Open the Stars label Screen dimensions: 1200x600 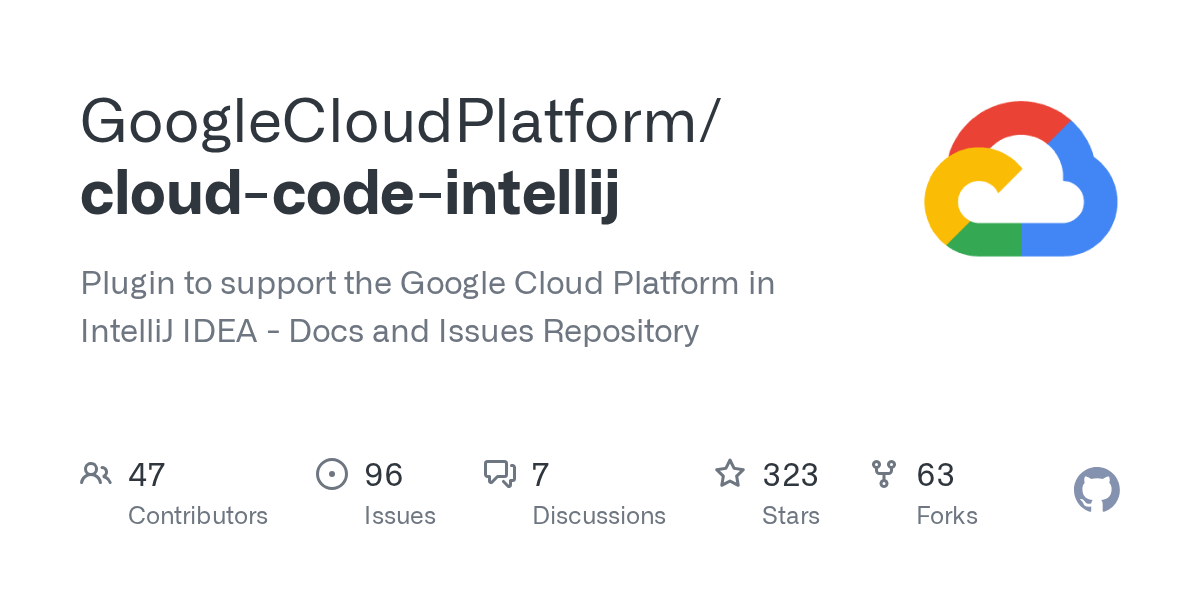click(791, 516)
